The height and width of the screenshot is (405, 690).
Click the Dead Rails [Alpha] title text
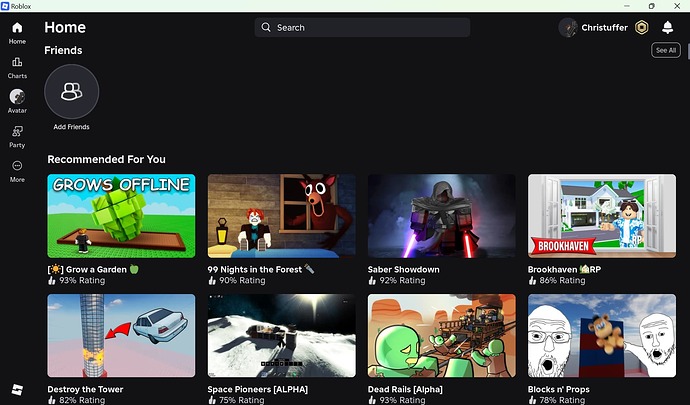click(x=405, y=389)
